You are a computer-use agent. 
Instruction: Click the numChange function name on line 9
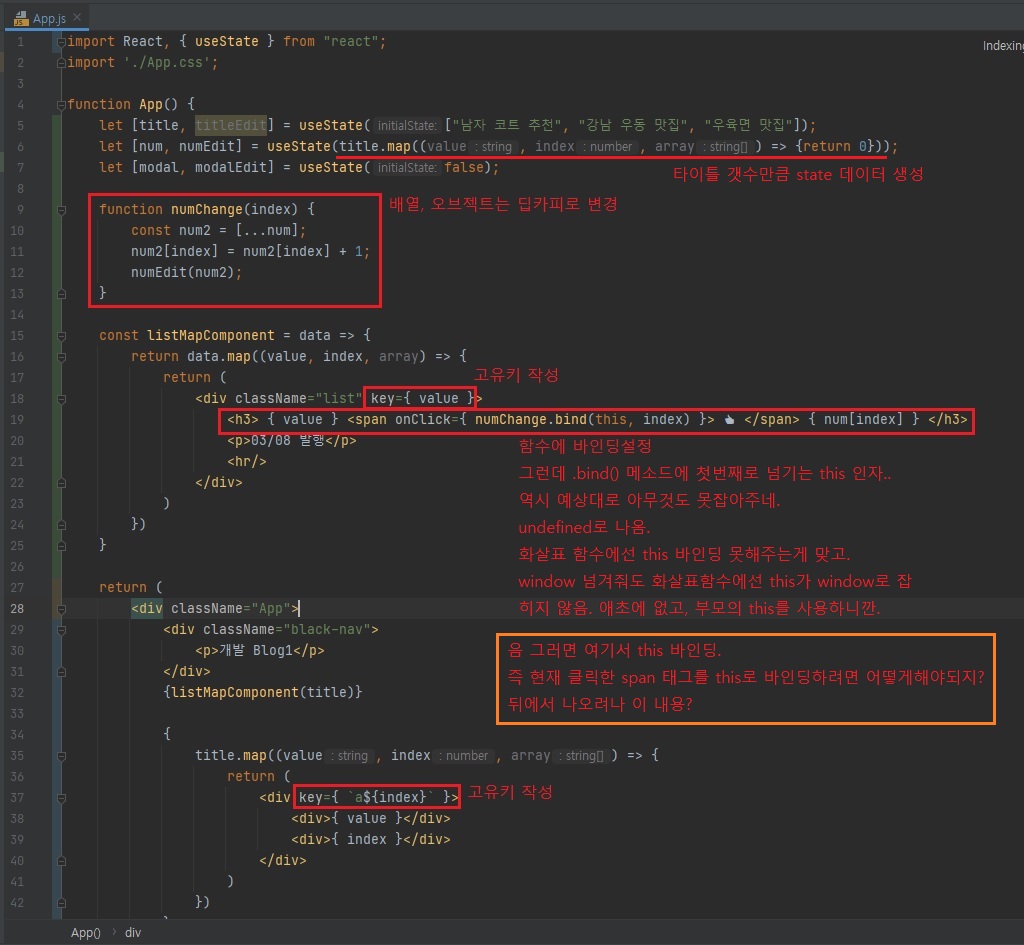pos(206,209)
